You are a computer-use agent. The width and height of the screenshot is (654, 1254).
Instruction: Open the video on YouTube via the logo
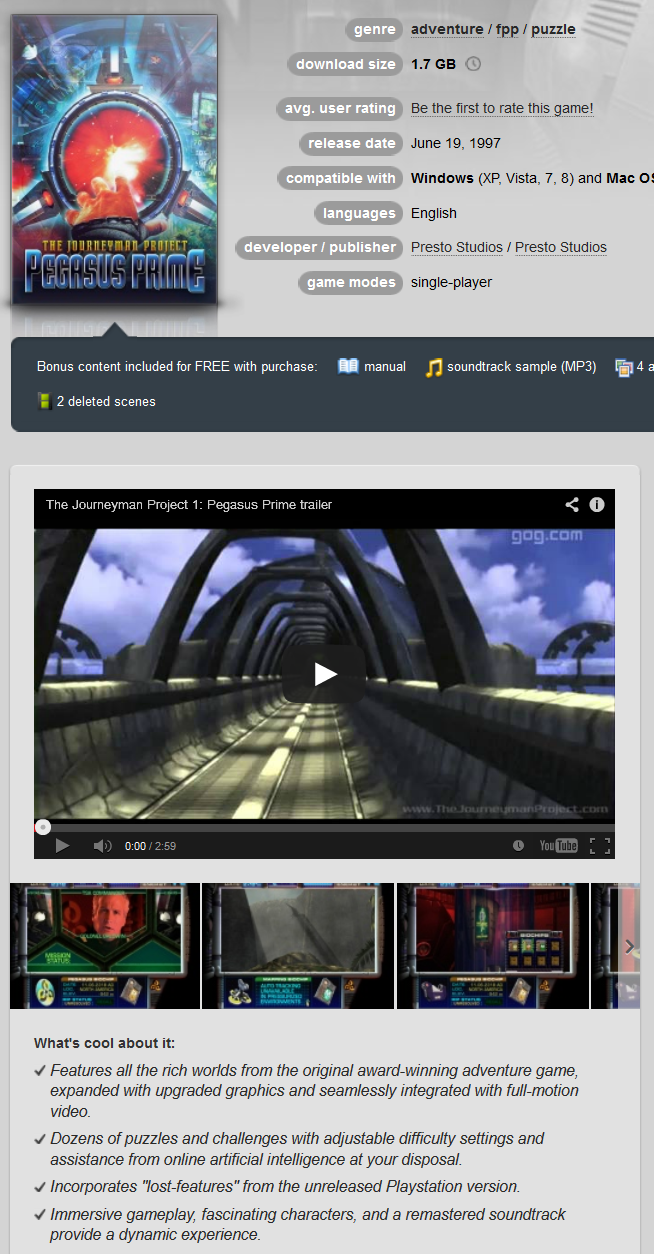pos(558,846)
